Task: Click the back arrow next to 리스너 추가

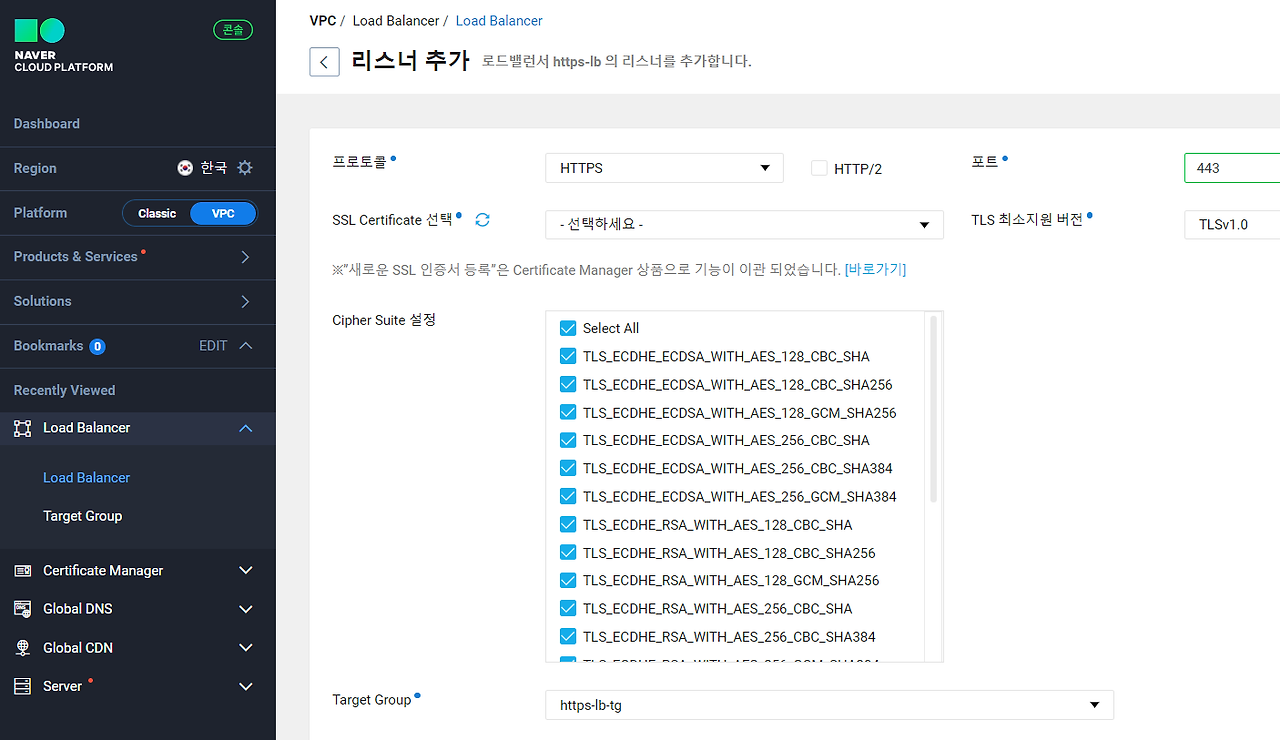Action: (324, 61)
